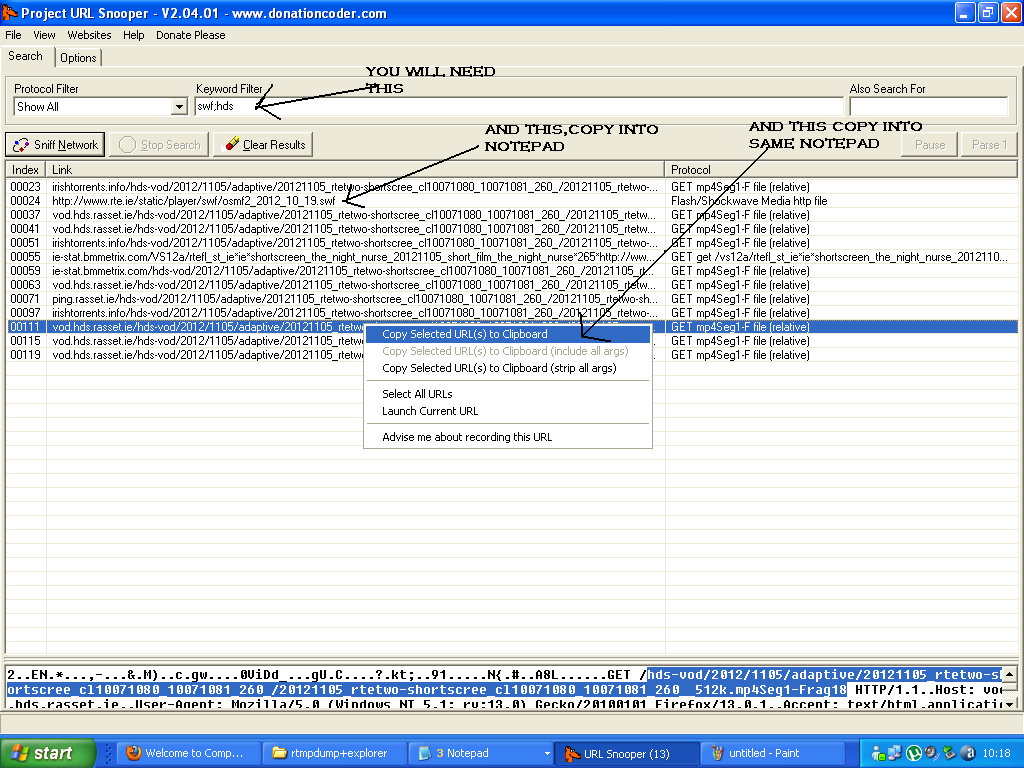Click the uTorrent system tray icon
The height and width of the screenshot is (768, 1024).
[x=914, y=754]
